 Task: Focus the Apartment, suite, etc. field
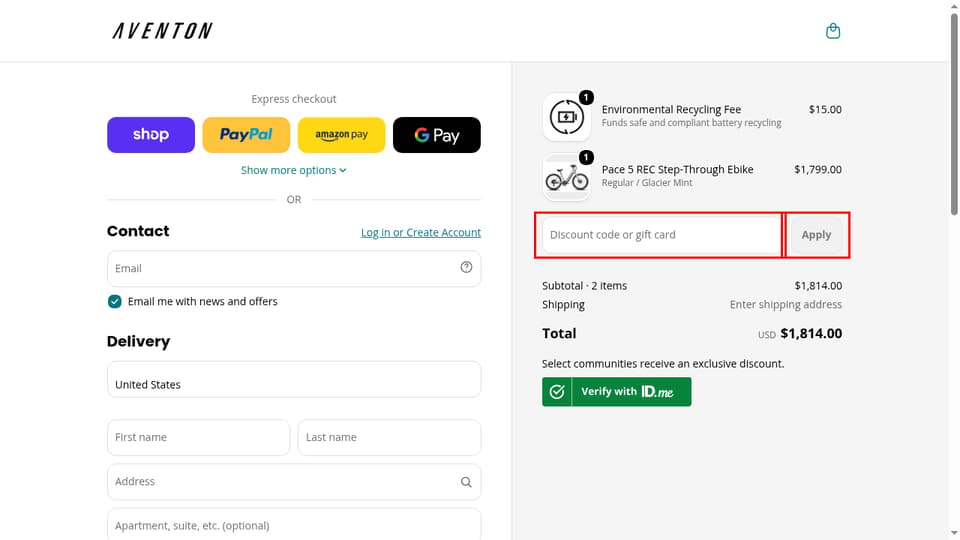point(294,524)
